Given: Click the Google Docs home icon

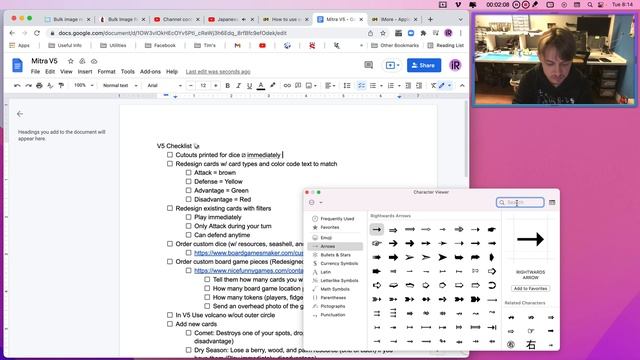Looking at the screenshot, I should click(x=18, y=65).
